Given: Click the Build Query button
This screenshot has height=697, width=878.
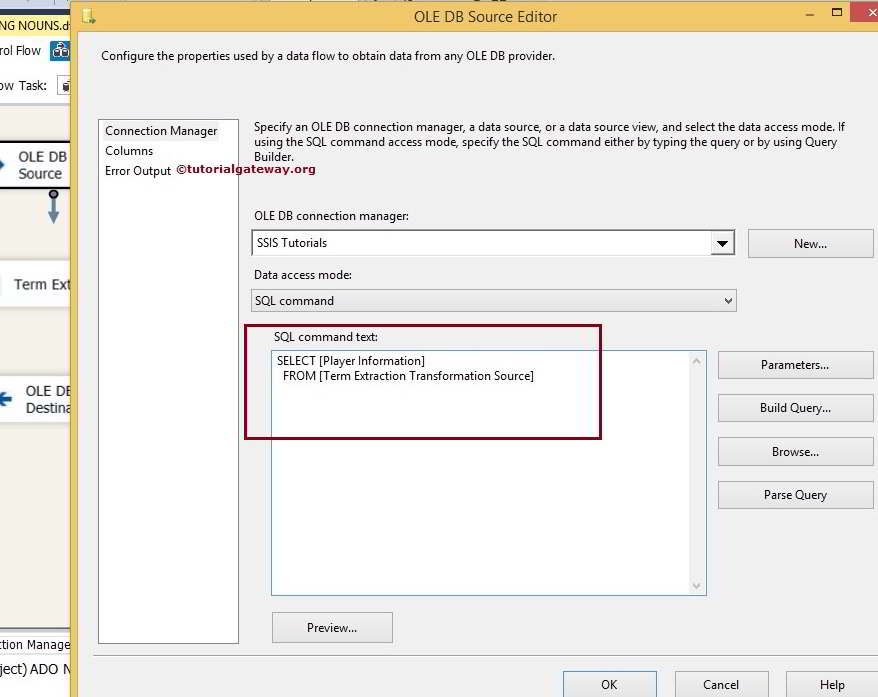Looking at the screenshot, I should [795, 408].
